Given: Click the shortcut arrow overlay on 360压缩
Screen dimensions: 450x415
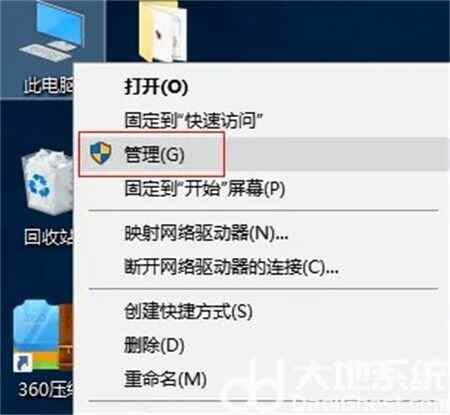Looking at the screenshot, I should pyautogui.click(x=23, y=363).
